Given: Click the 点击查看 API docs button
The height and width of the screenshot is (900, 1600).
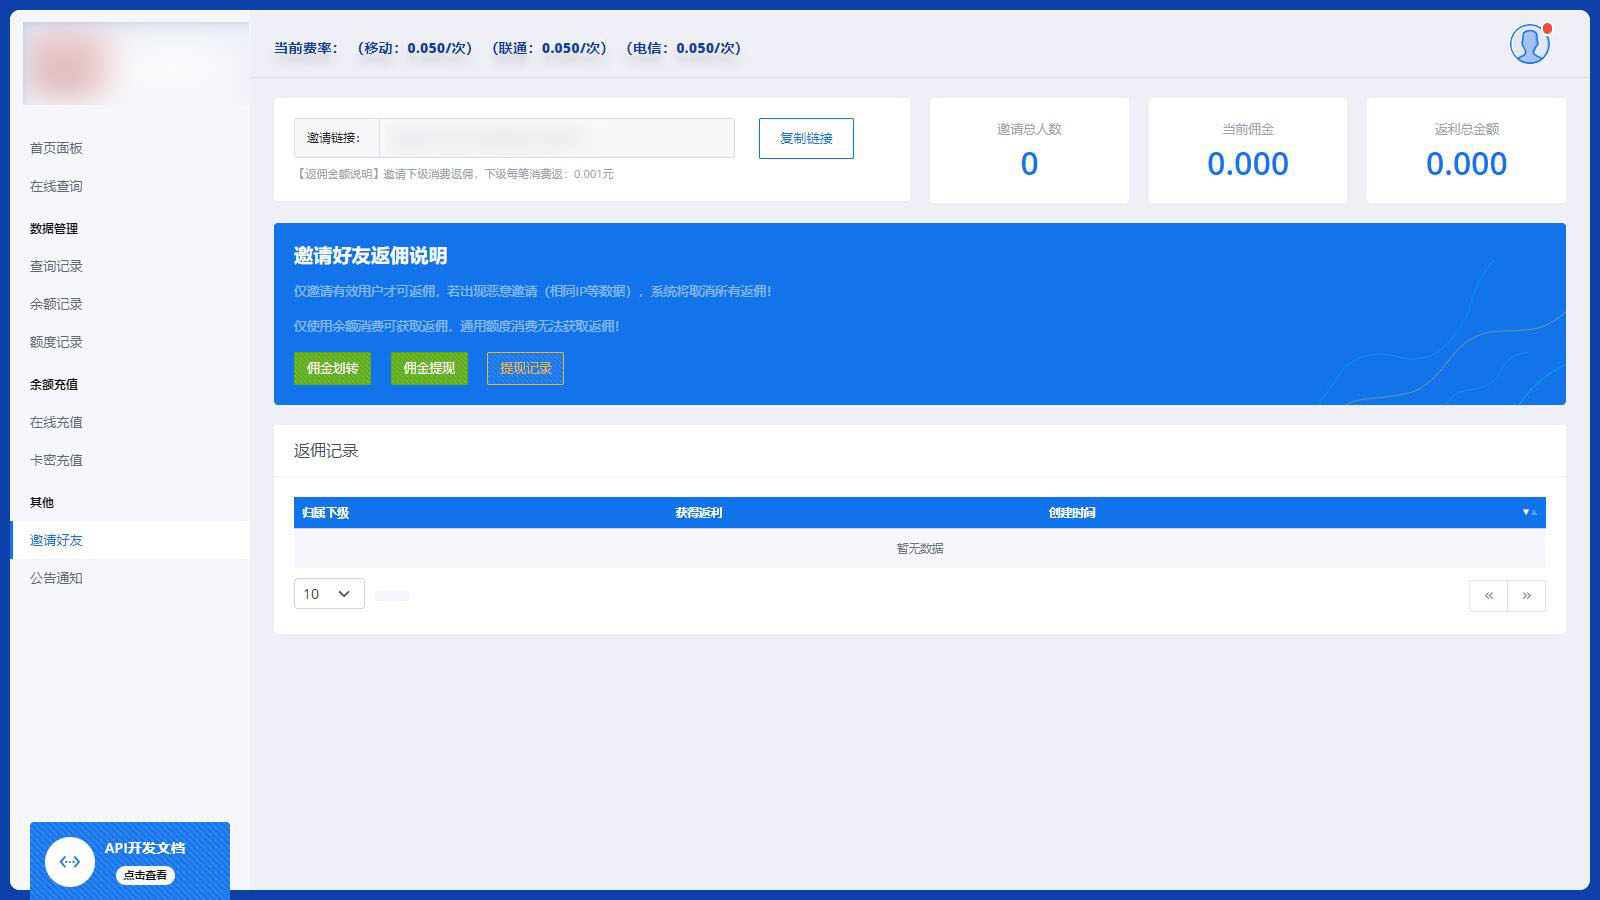Looking at the screenshot, I should tap(145, 875).
